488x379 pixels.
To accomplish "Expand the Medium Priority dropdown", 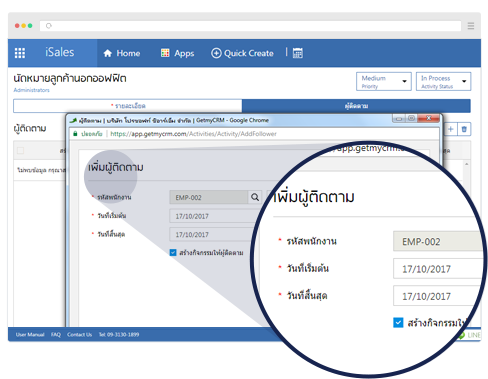I will tap(384, 81).
